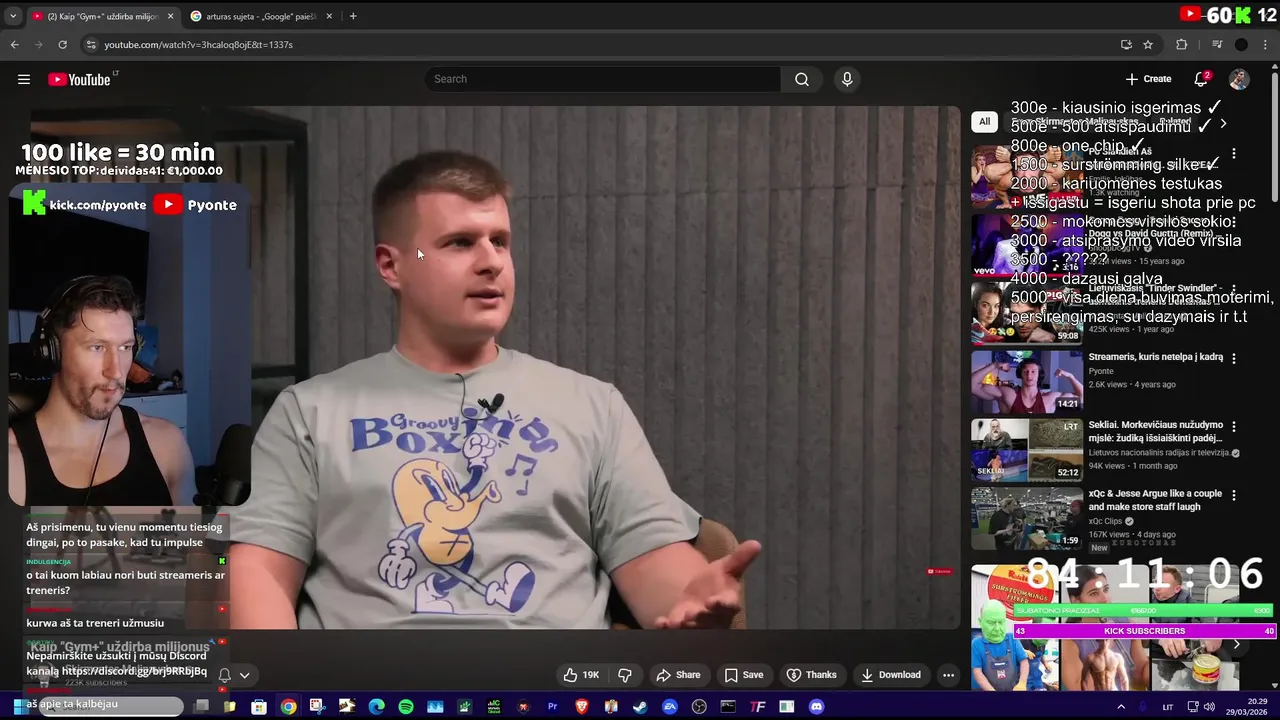Open the notifications bell

click(1201, 79)
